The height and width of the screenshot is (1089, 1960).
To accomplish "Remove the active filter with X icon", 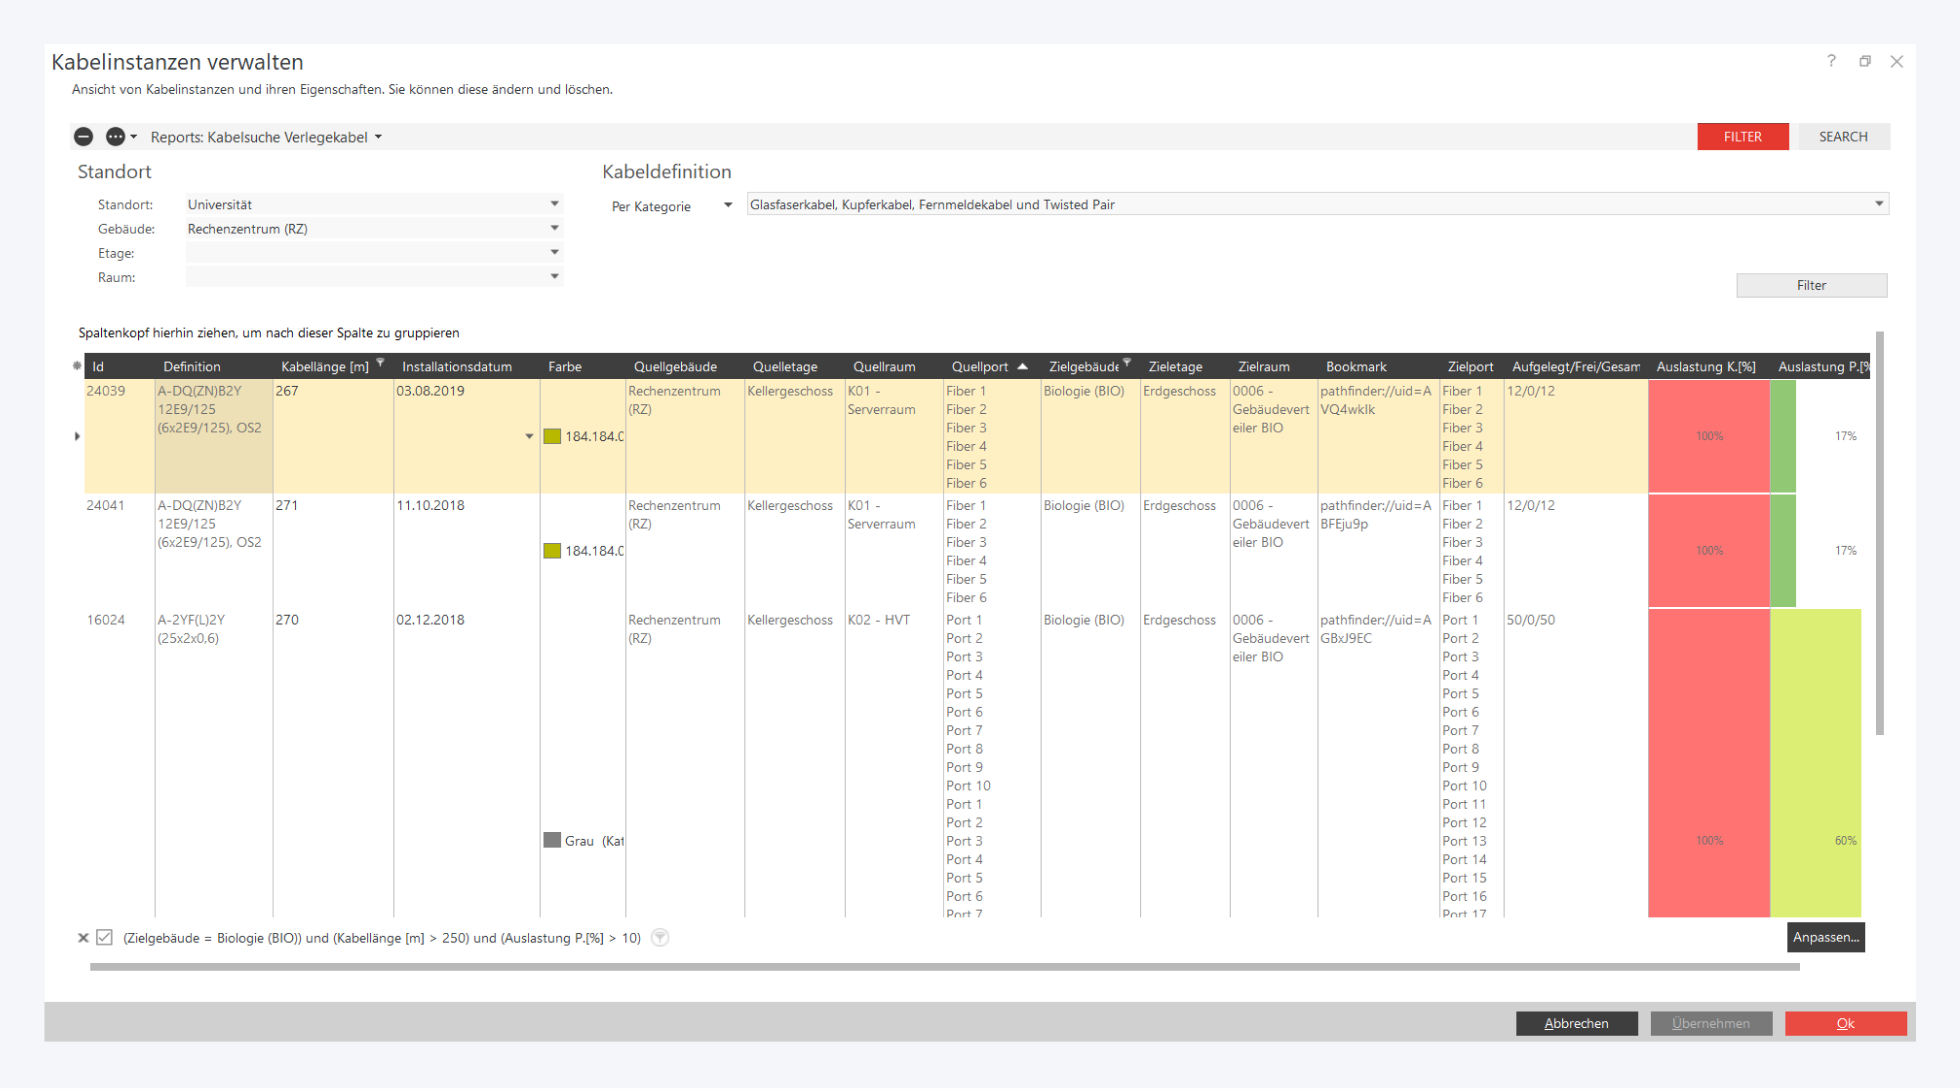I will pyautogui.click(x=83, y=938).
